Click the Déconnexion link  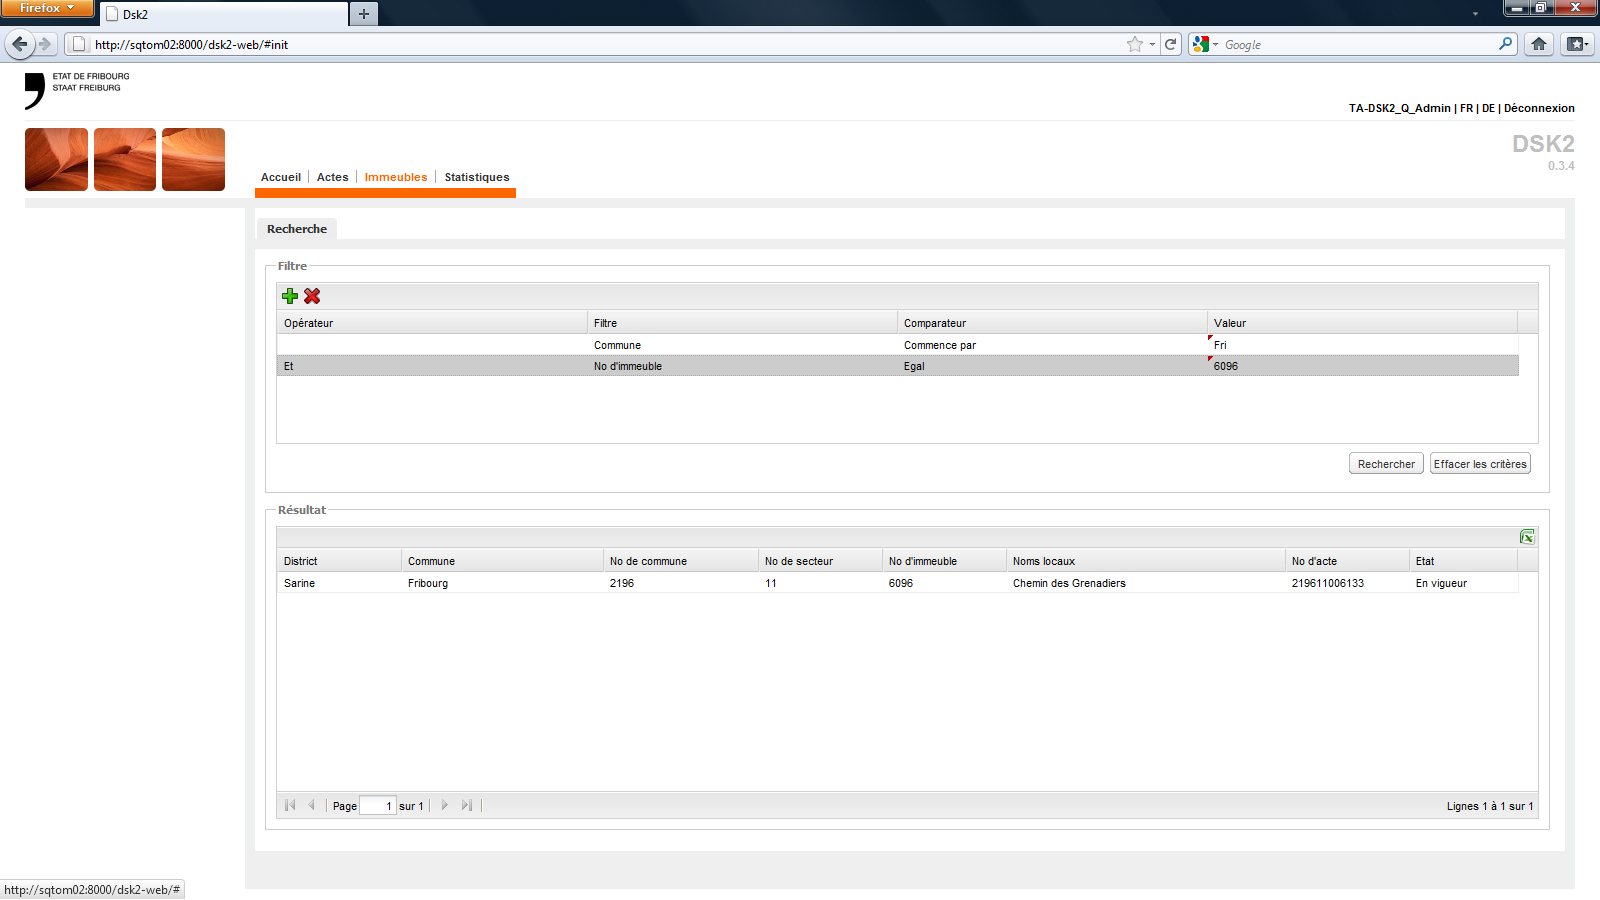[x=1539, y=108]
